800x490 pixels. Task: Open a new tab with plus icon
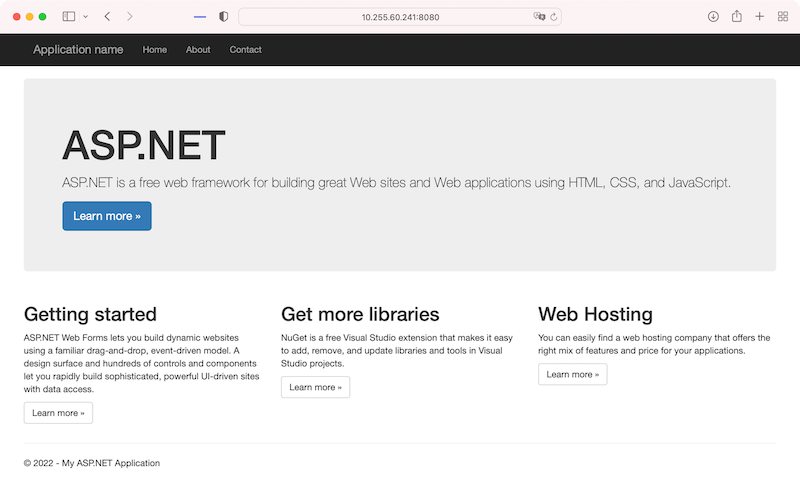[x=760, y=17]
